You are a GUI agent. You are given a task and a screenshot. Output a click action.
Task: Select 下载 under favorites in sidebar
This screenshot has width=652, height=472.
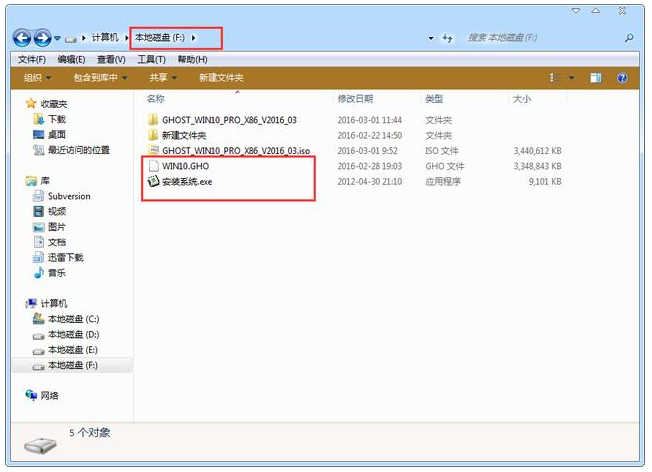(57, 119)
